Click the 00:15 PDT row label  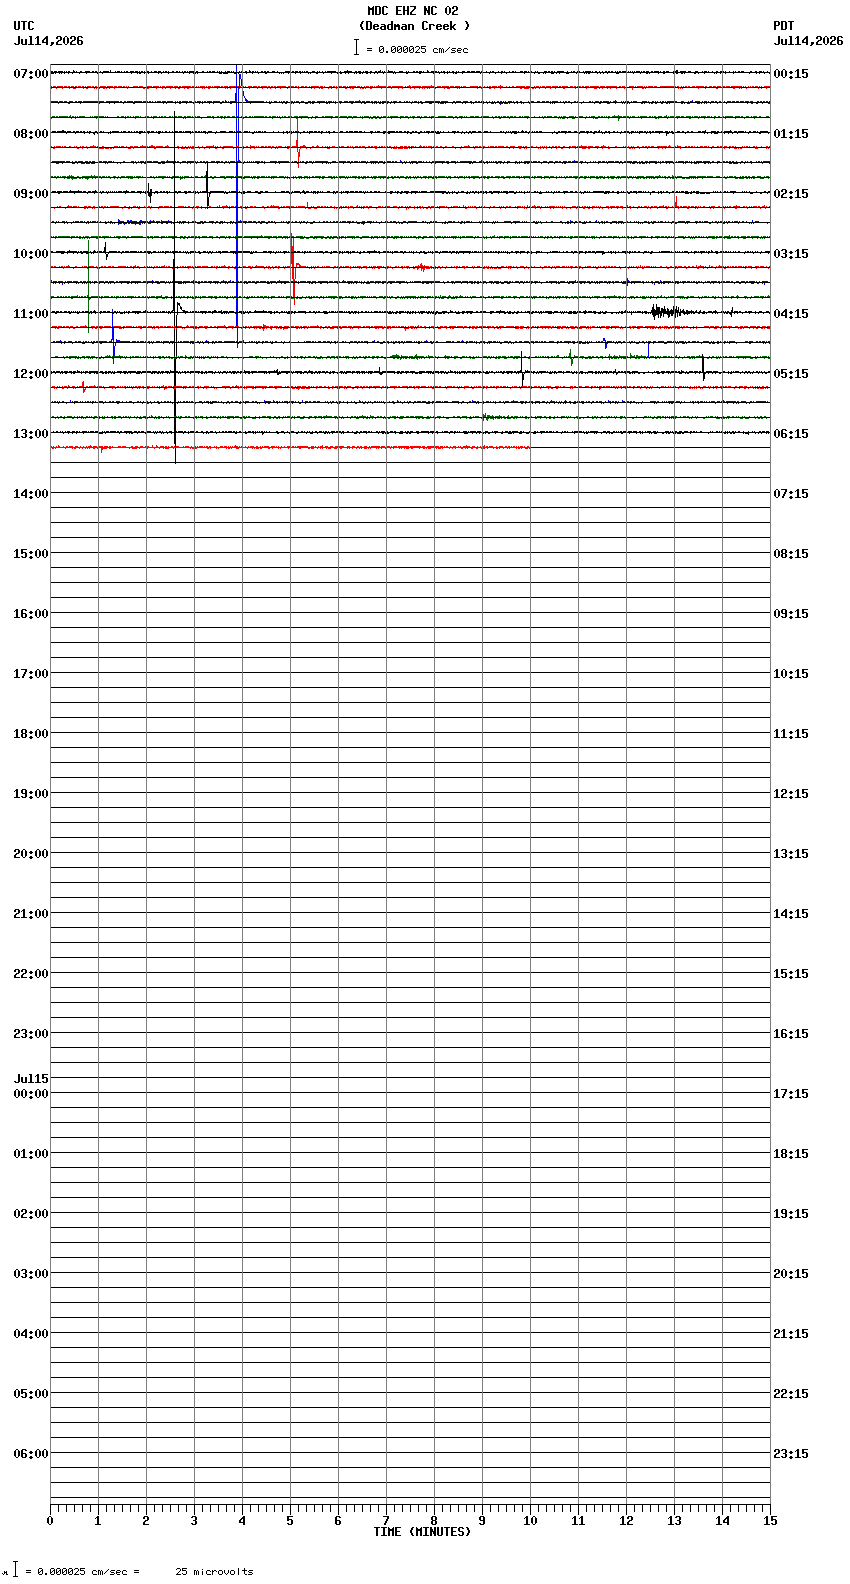point(791,74)
